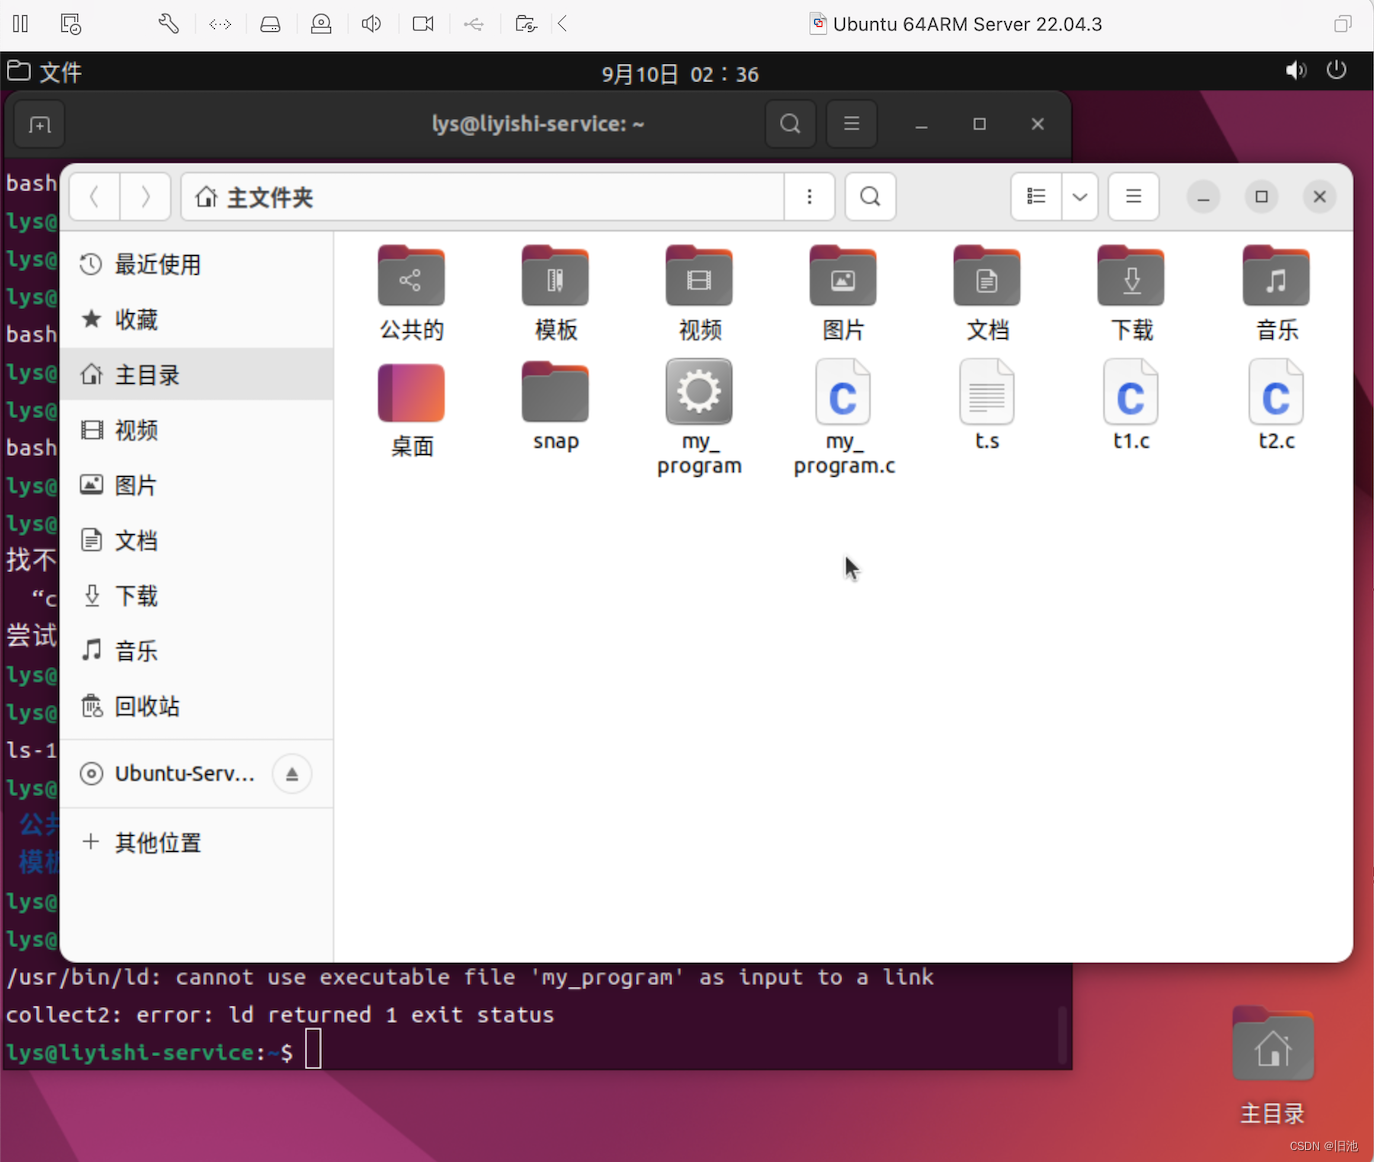Toggle the terminal search

[x=789, y=124]
